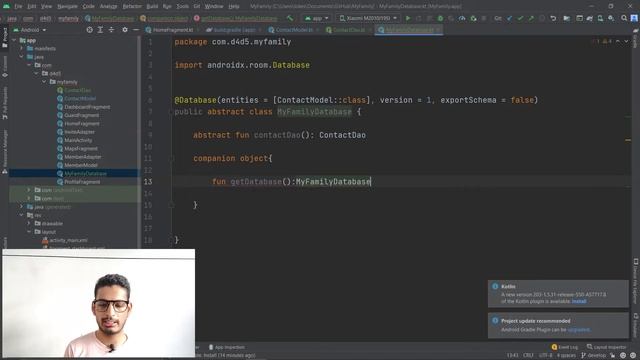Image resolution: width=640 pixels, height=360 pixels.
Task: Click the Search Everywhere magnifier icon
Action: pyautogui.click(x=624, y=18)
